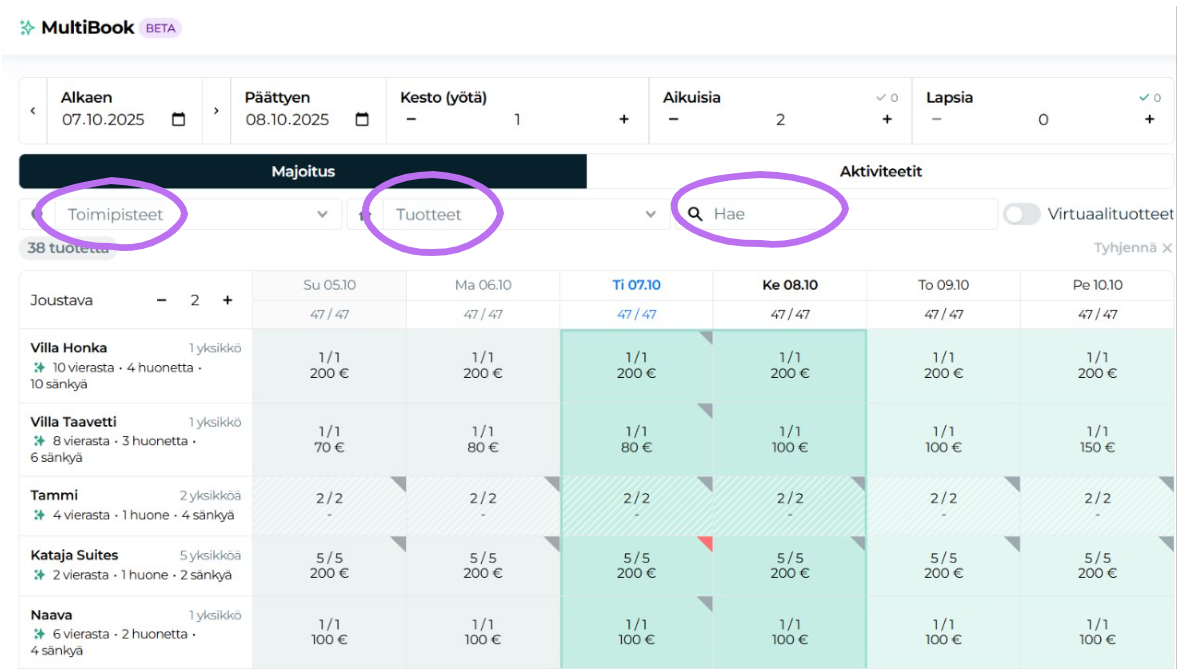Increase Kesto (yötä) nights with plus

tap(624, 120)
